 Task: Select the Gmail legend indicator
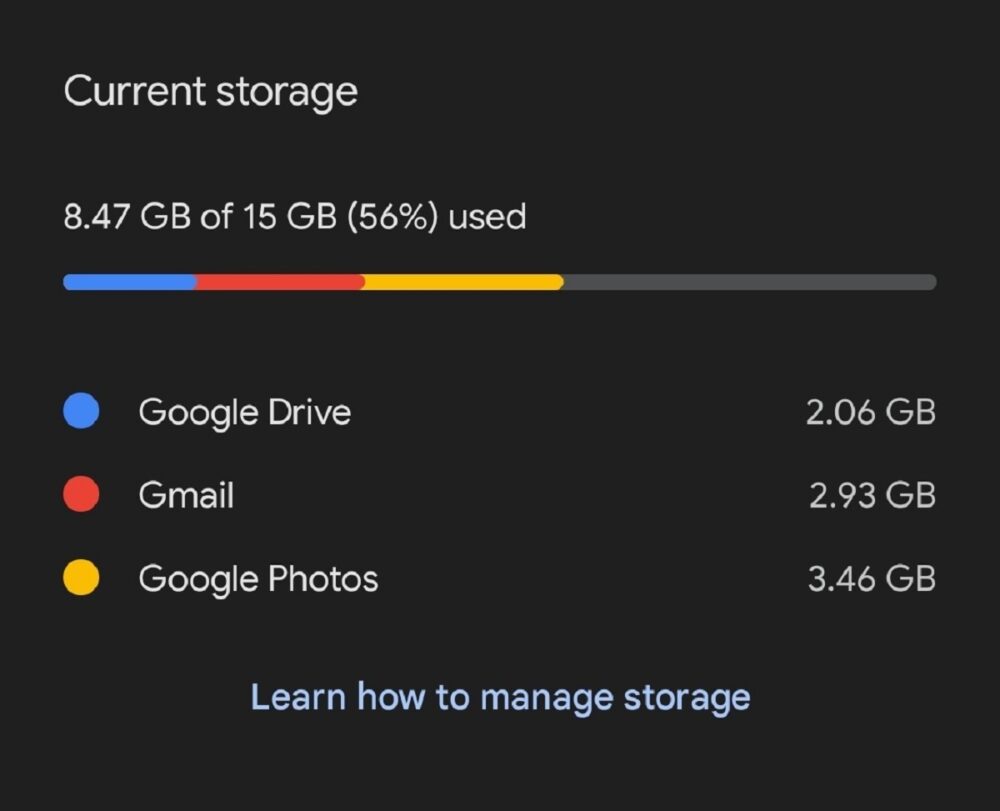tap(80, 495)
